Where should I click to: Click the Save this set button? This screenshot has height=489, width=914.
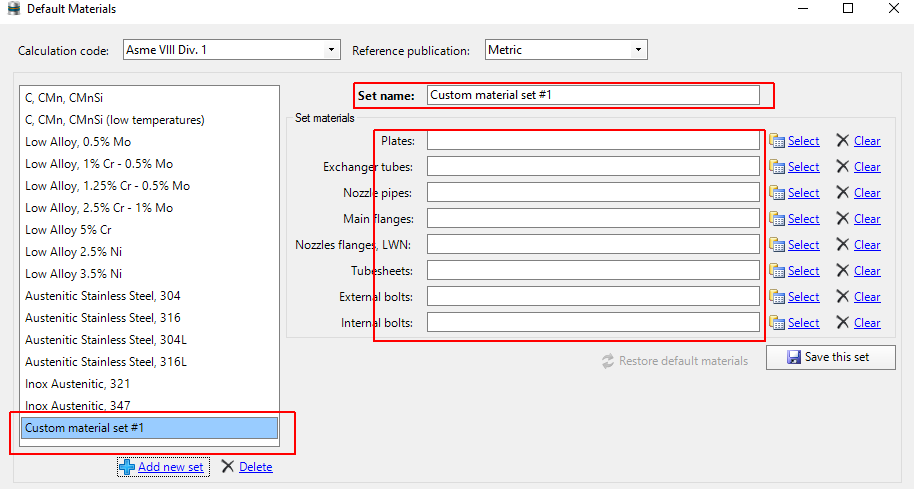831,357
